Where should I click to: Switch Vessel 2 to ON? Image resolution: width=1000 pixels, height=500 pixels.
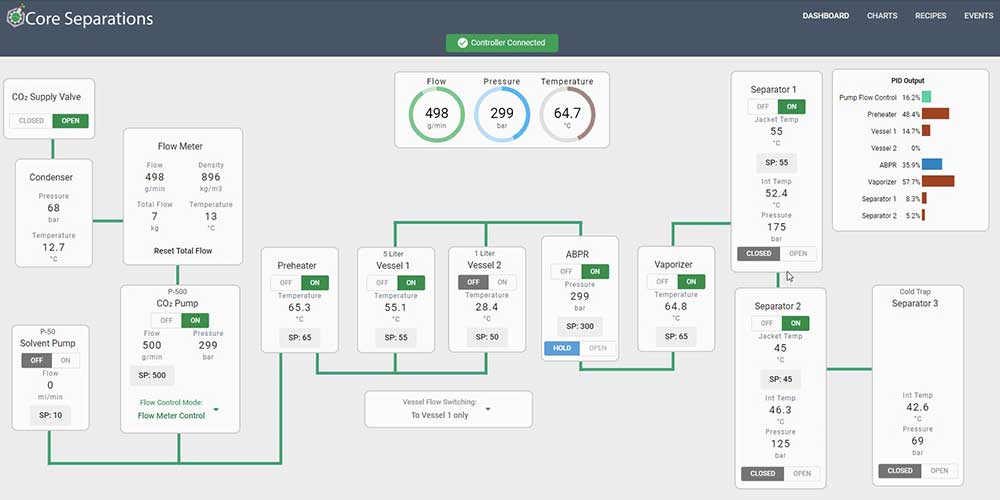tap(502, 283)
